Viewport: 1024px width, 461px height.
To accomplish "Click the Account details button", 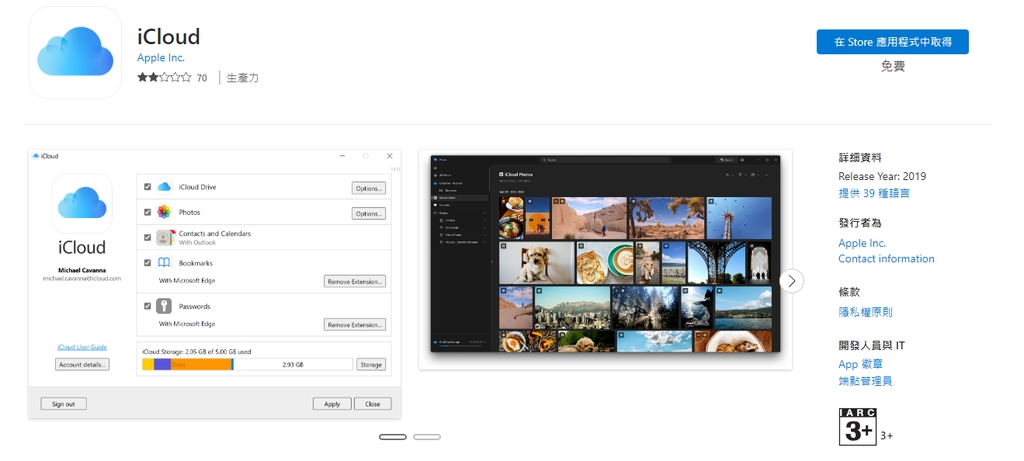I will pyautogui.click(x=82, y=364).
